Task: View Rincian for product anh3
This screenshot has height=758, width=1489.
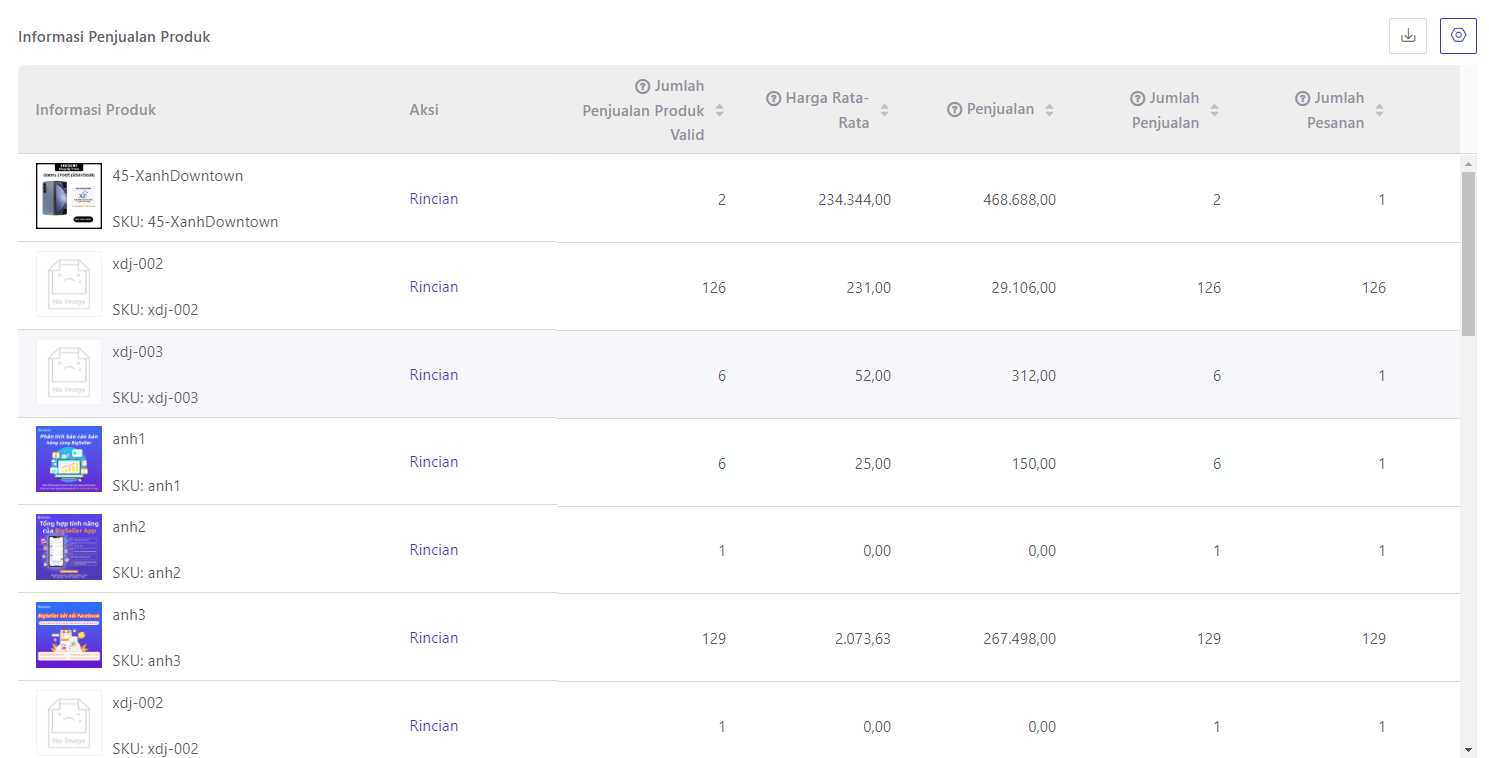Action: click(434, 638)
